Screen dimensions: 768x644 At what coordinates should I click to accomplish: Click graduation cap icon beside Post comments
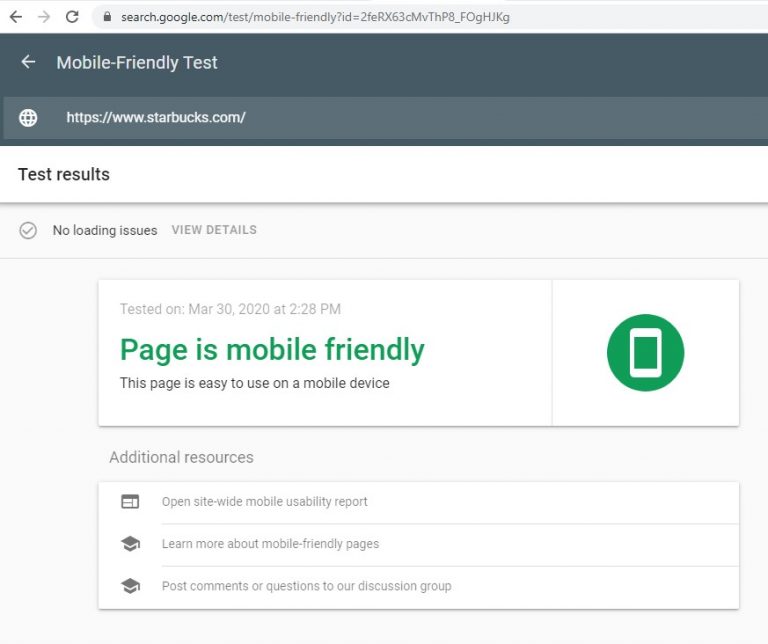click(x=130, y=586)
